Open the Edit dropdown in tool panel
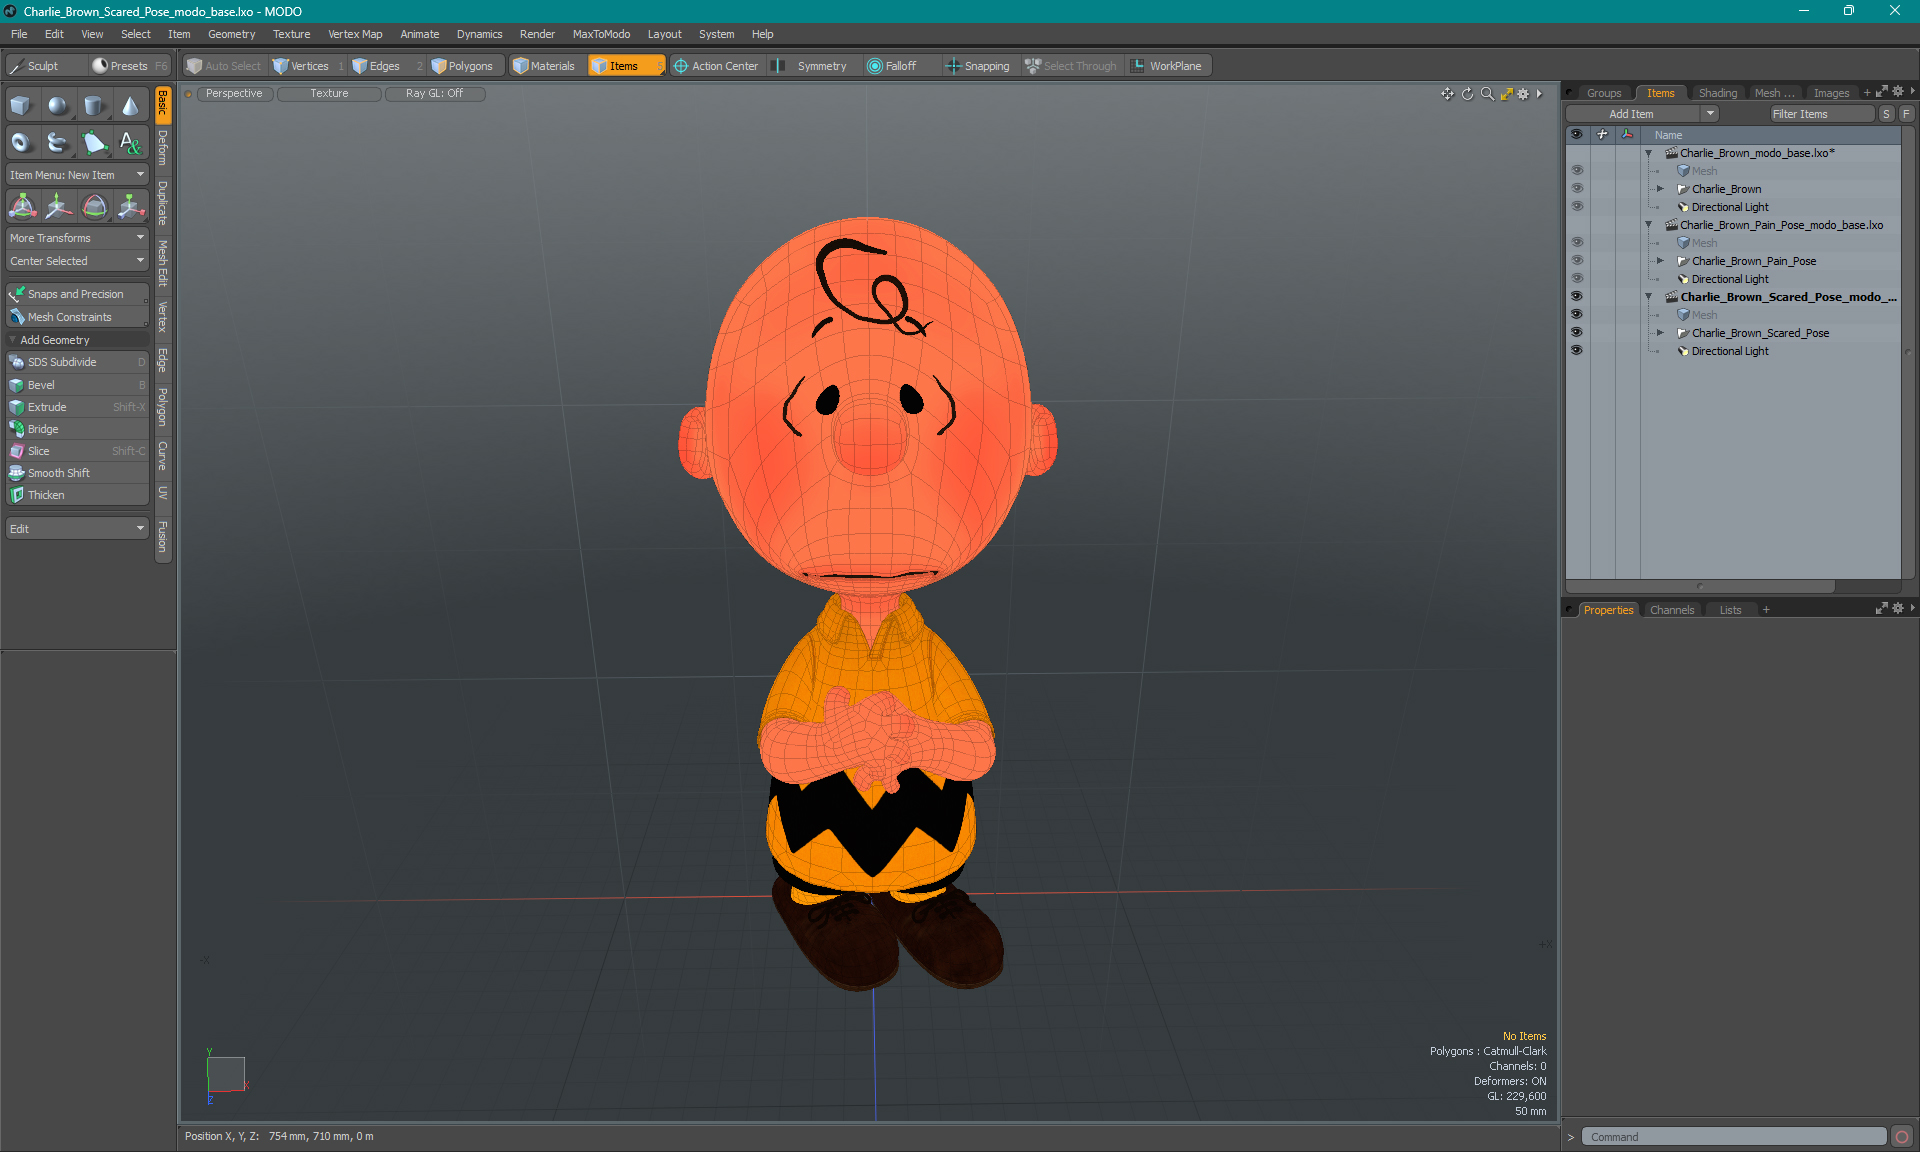 click(77, 529)
